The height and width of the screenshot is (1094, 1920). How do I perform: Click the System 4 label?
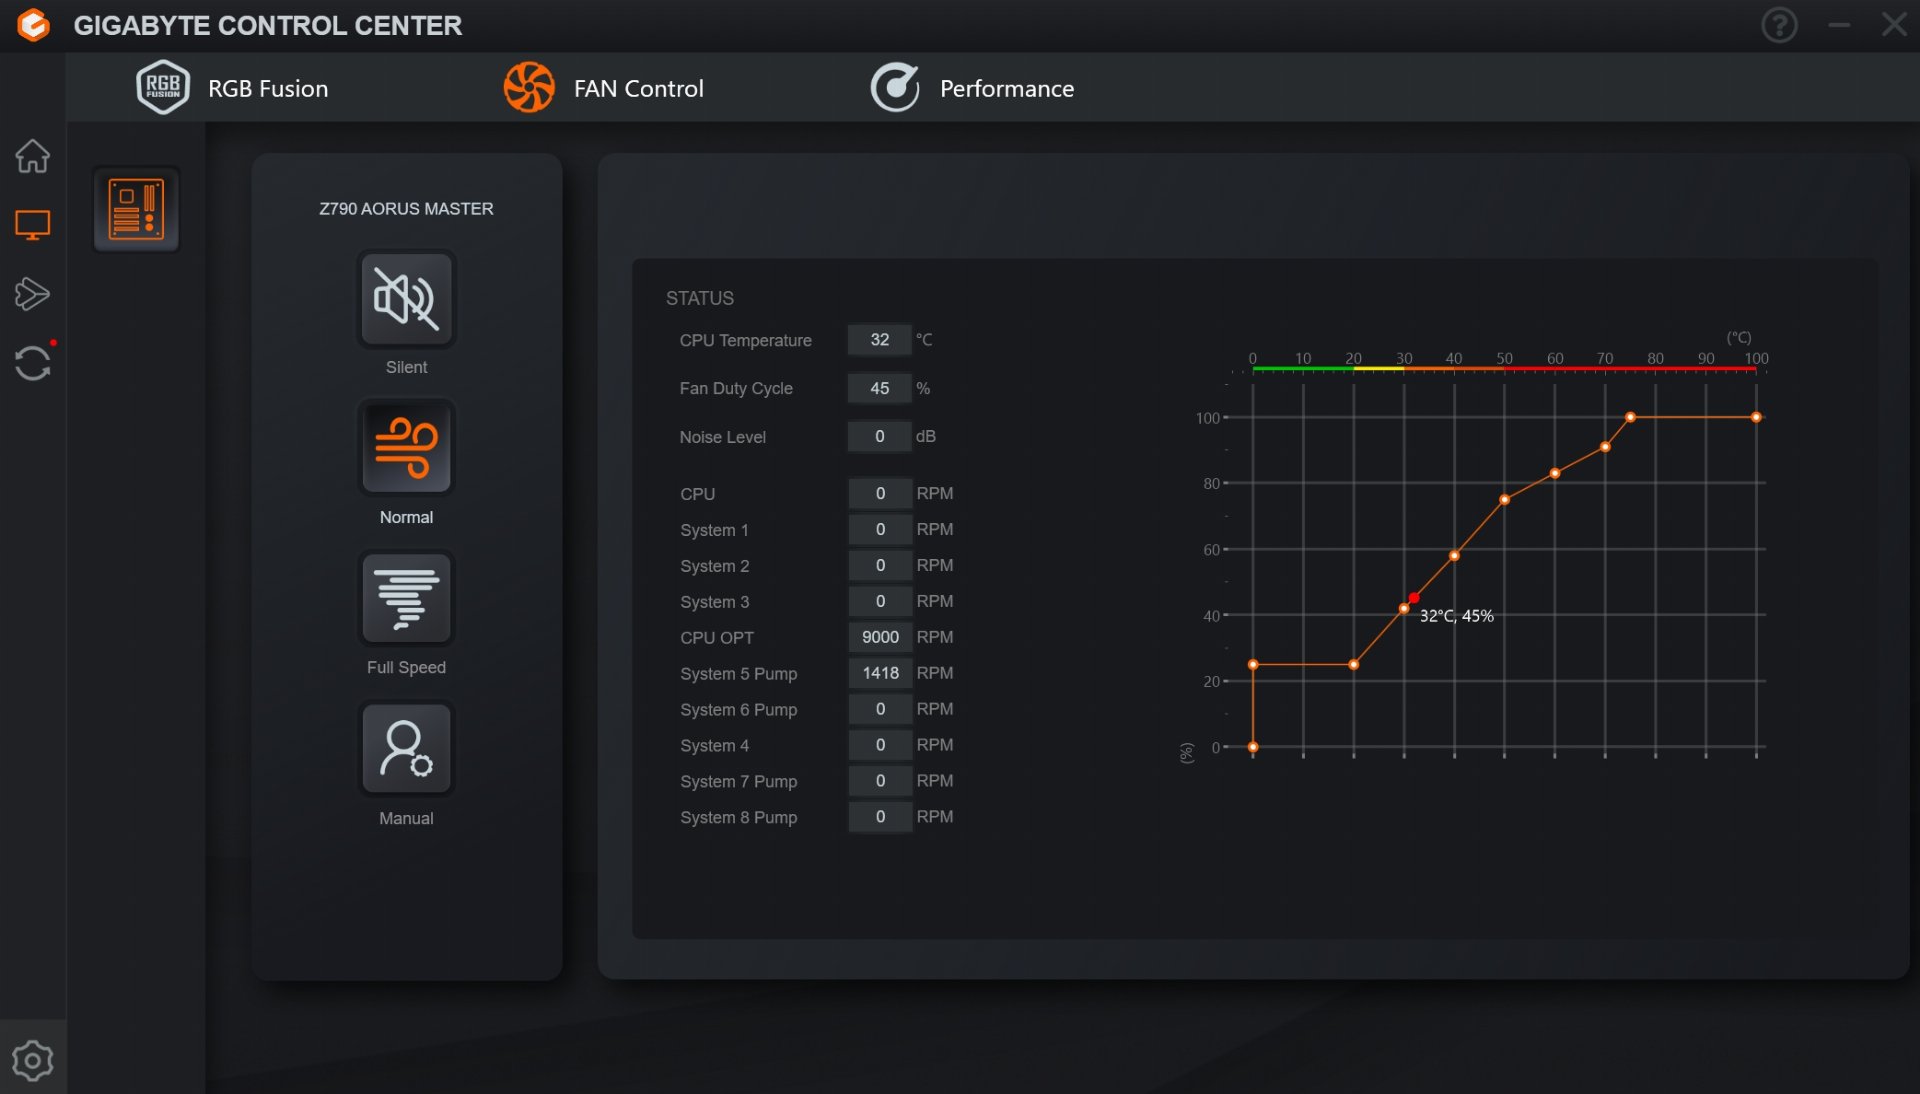coord(714,746)
